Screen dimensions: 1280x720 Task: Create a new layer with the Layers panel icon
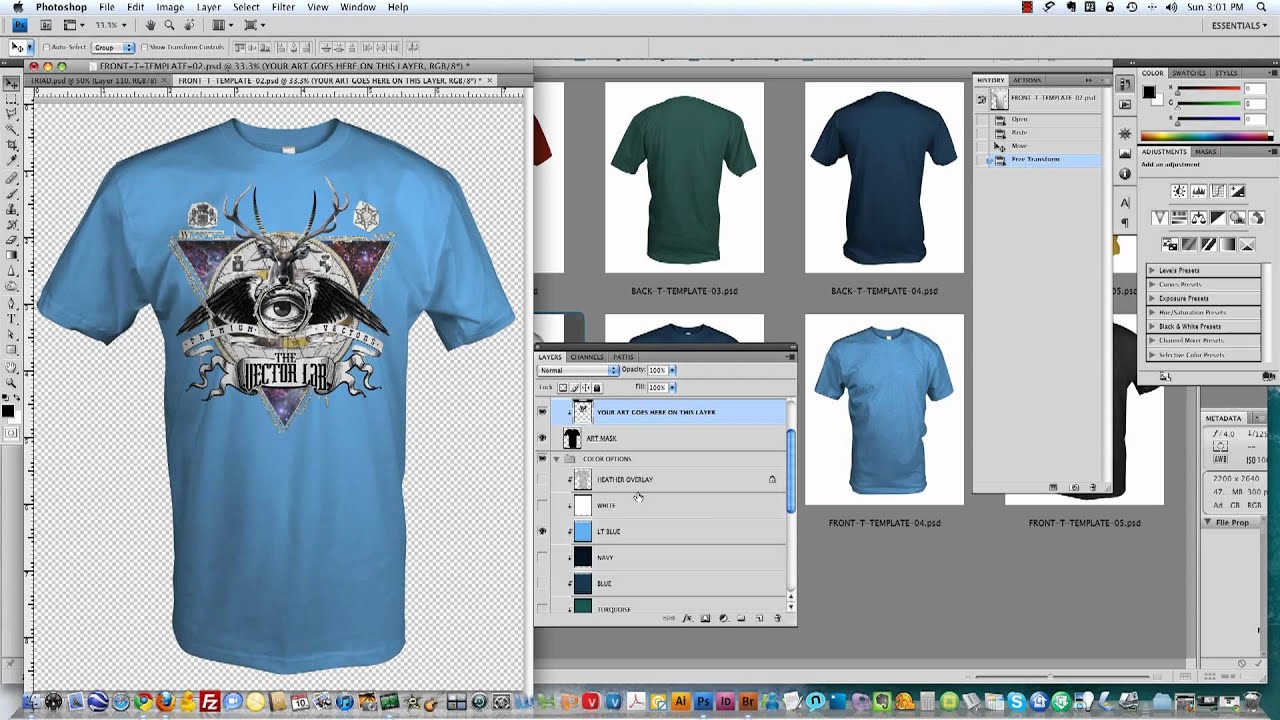point(759,619)
